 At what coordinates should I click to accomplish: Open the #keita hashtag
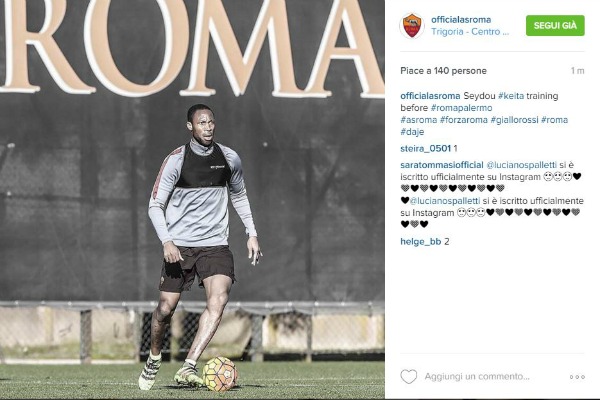[x=511, y=96]
